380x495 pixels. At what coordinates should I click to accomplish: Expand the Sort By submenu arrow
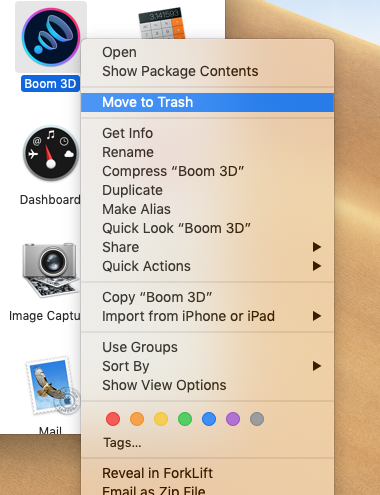pos(317,366)
